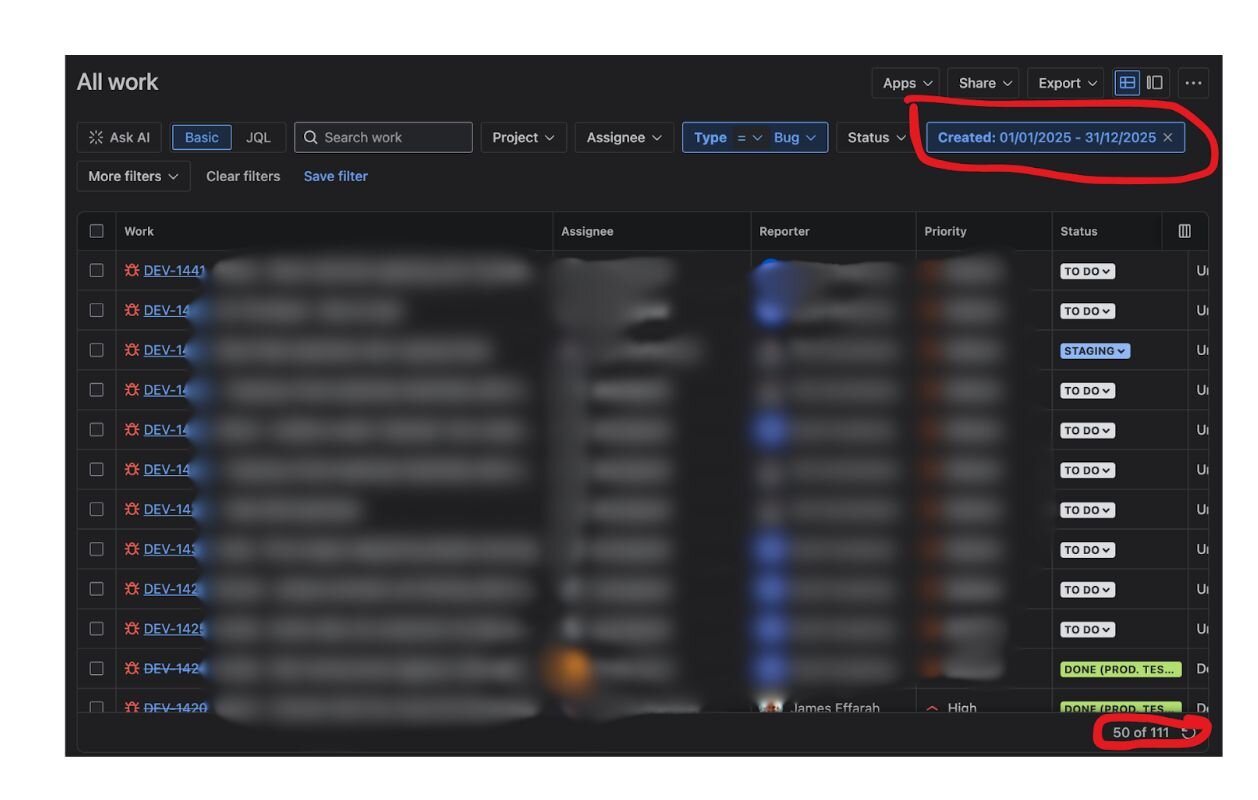The image size is (1258, 800).
Task: Tick the checkbox for the STAGING status row
Action: point(97,351)
